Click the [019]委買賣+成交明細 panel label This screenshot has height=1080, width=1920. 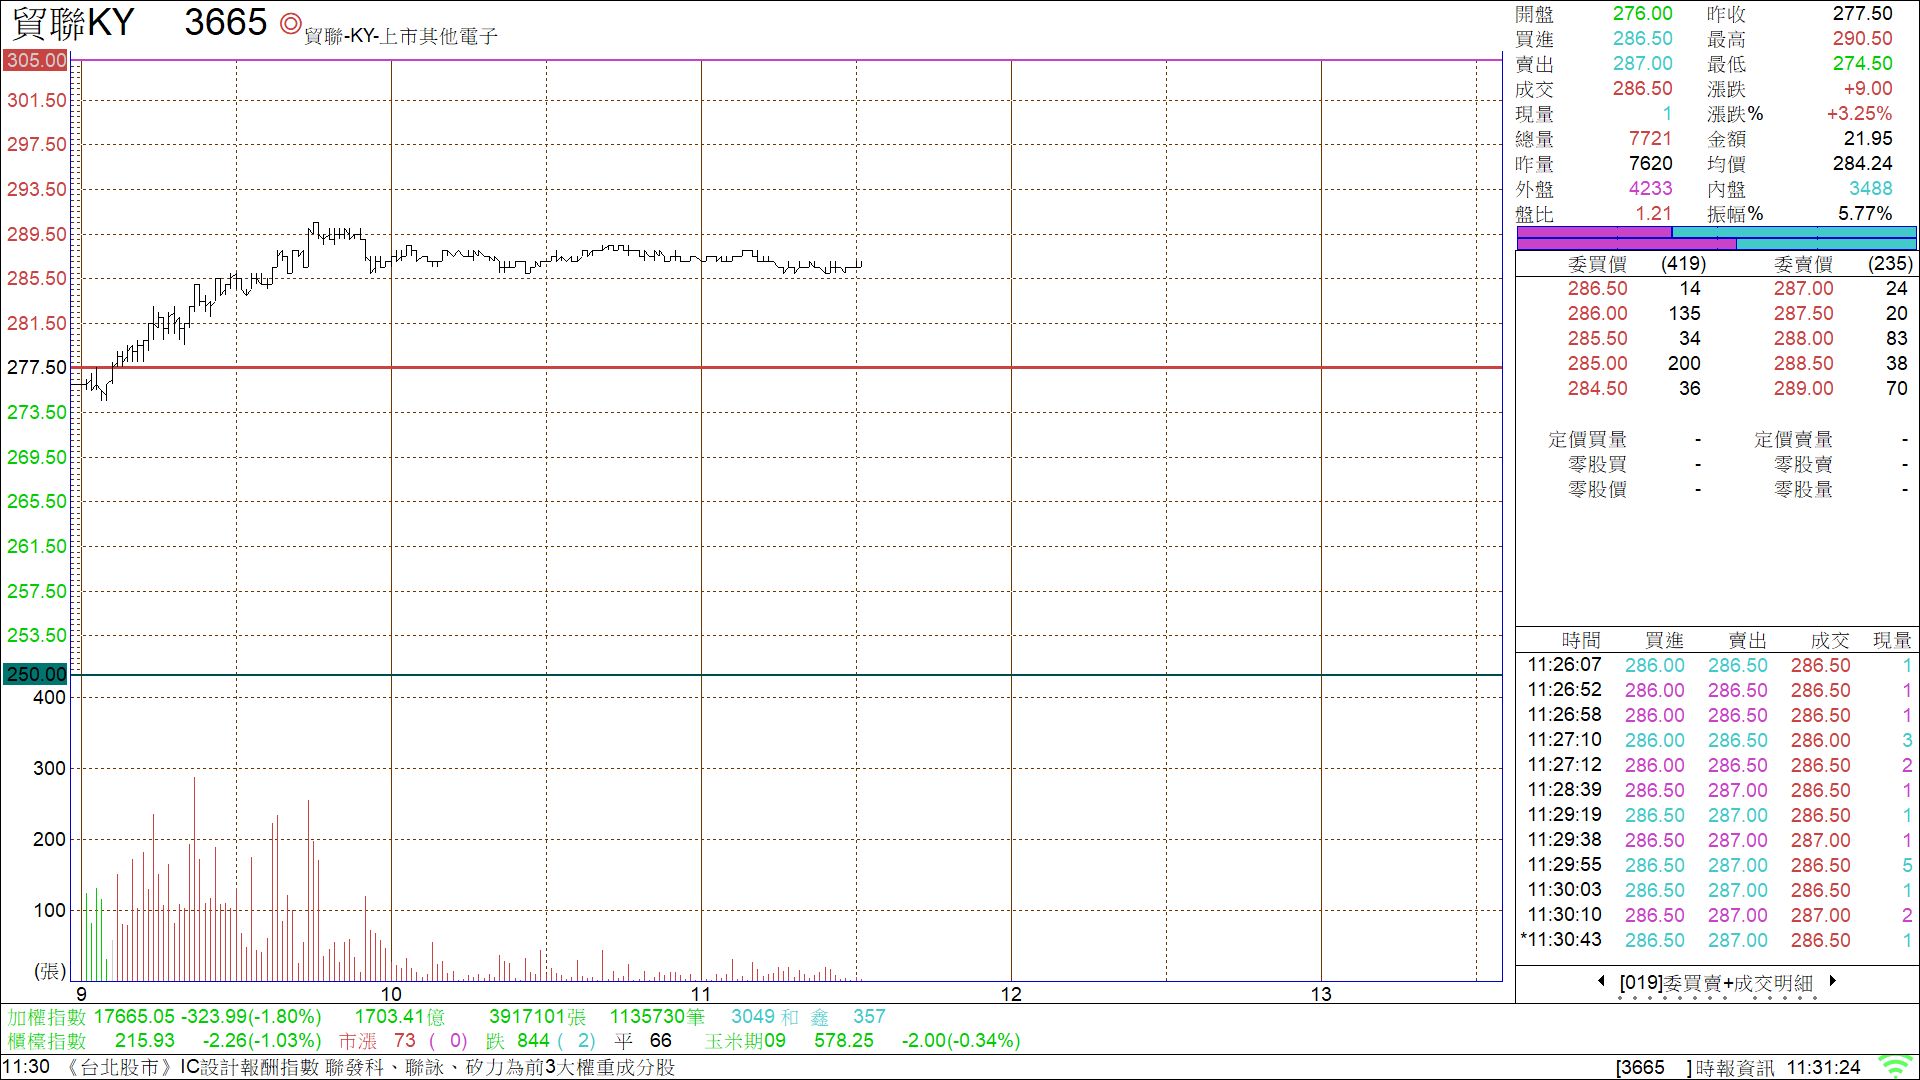1716,983
